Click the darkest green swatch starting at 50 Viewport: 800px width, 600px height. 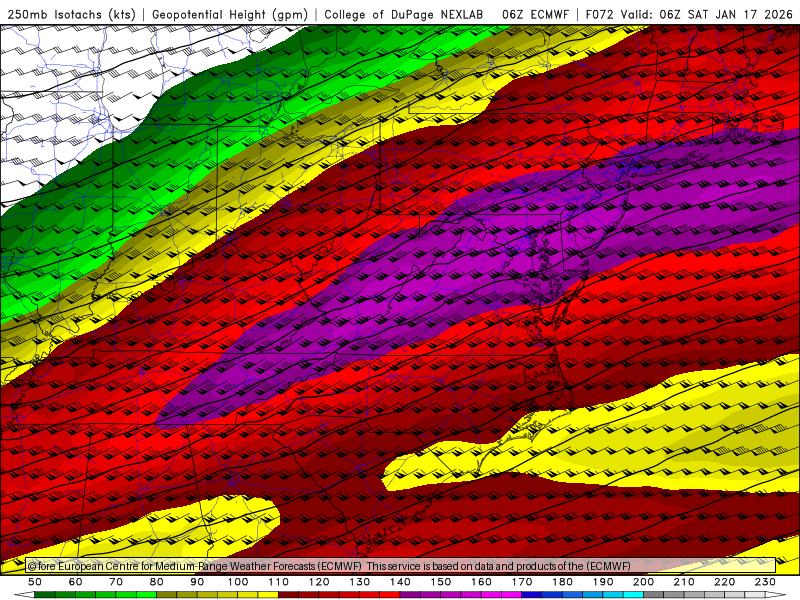click(44, 595)
